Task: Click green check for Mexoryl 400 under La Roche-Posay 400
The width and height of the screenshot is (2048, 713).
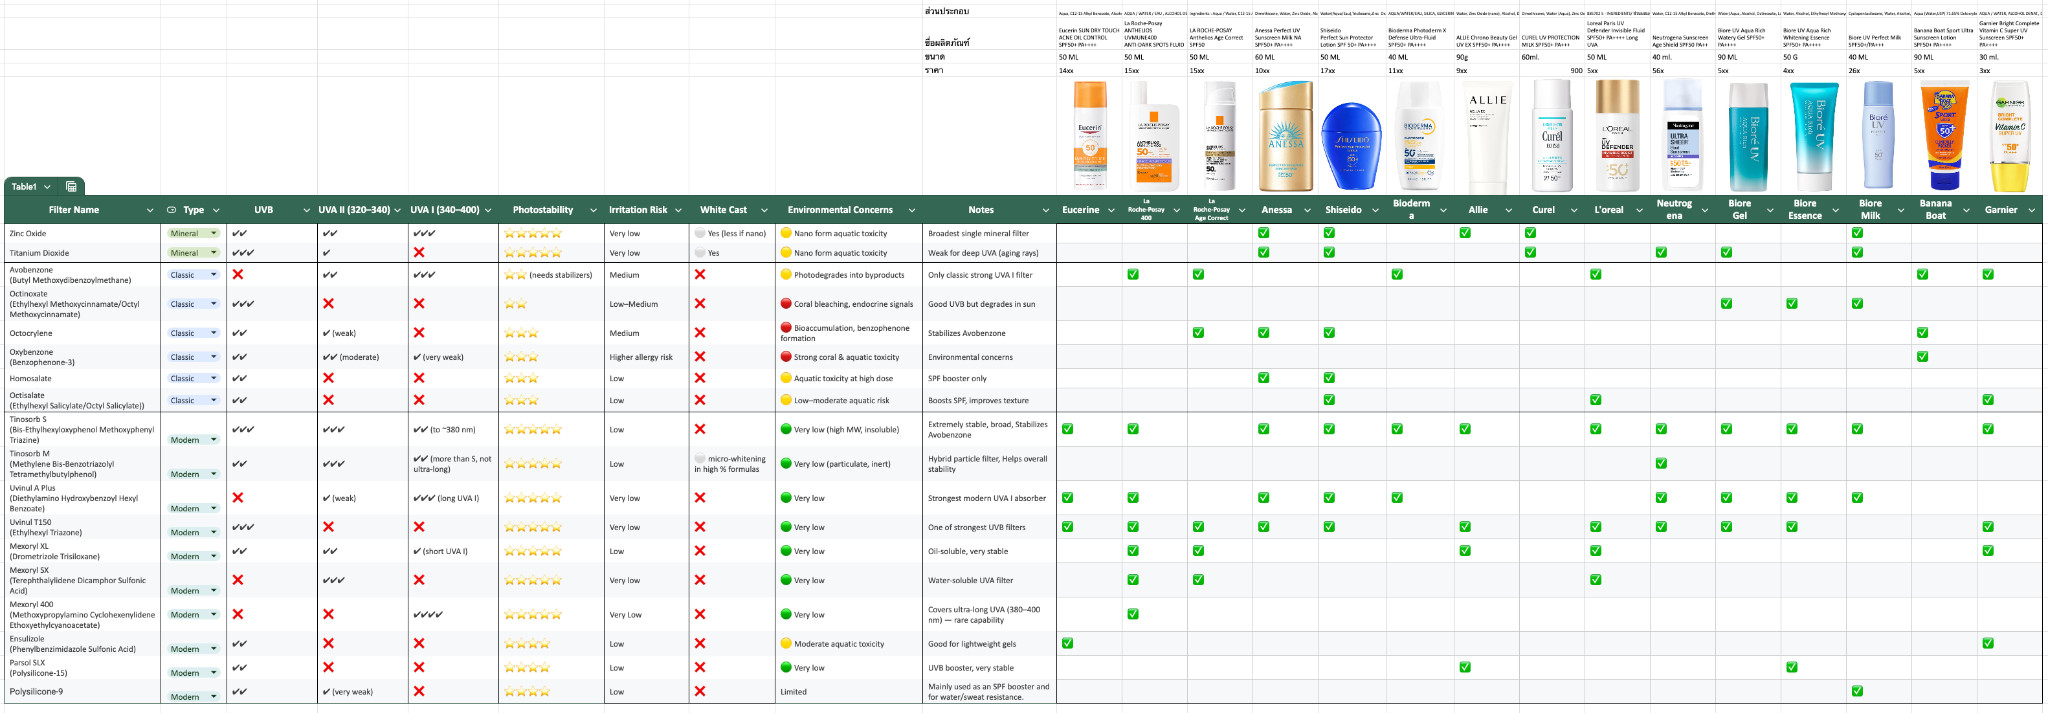Action: point(1133,614)
